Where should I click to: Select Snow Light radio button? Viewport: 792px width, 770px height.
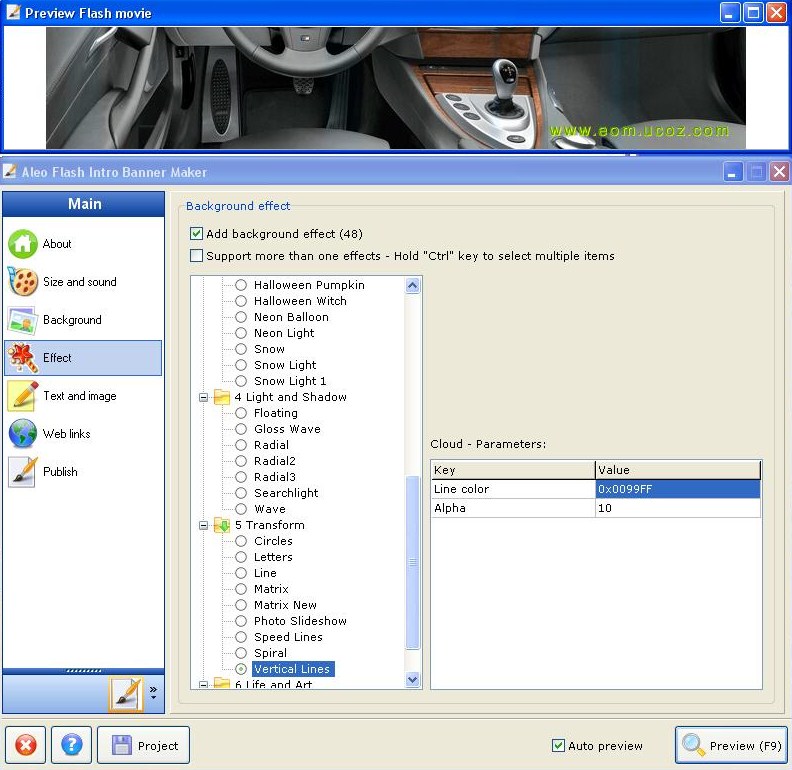tap(241, 365)
